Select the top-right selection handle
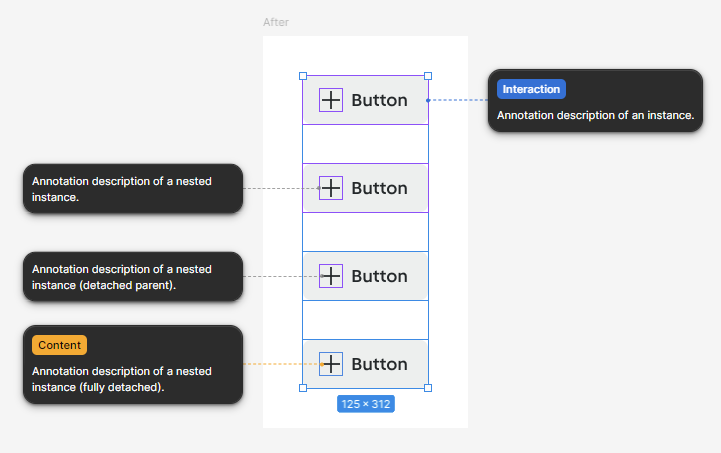 click(x=428, y=76)
